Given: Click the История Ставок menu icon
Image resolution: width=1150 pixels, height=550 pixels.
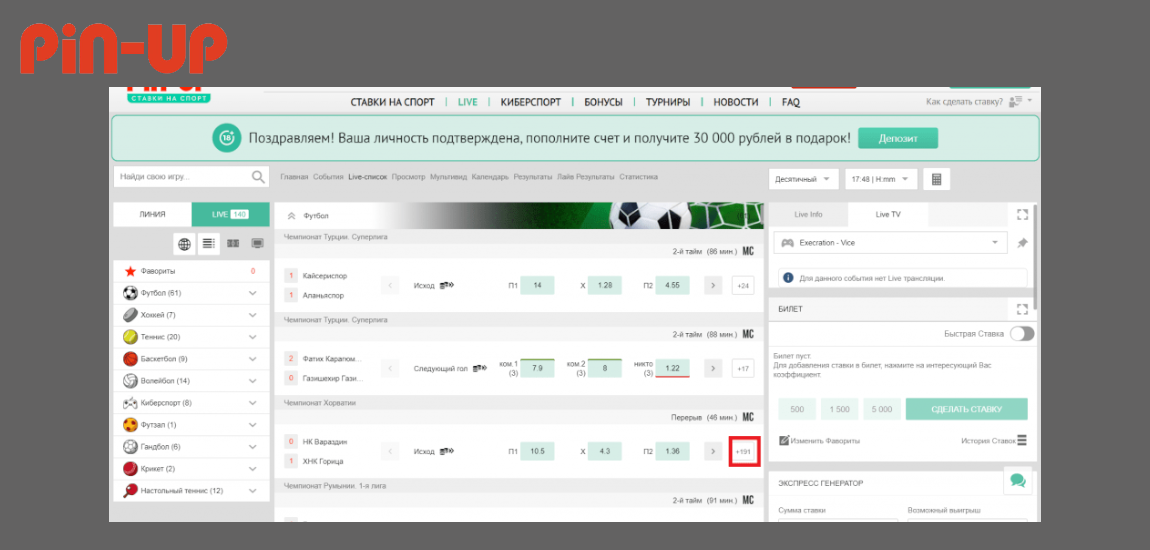Looking at the screenshot, I should coord(1022,441).
